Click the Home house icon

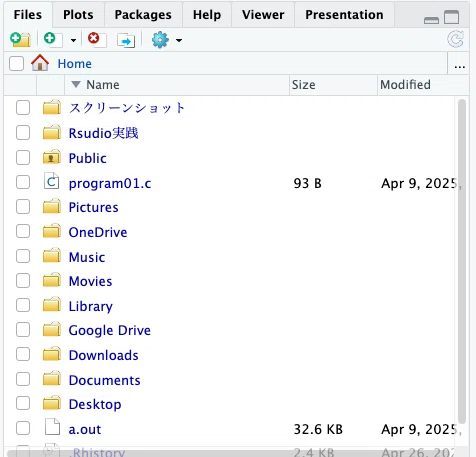[40, 63]
